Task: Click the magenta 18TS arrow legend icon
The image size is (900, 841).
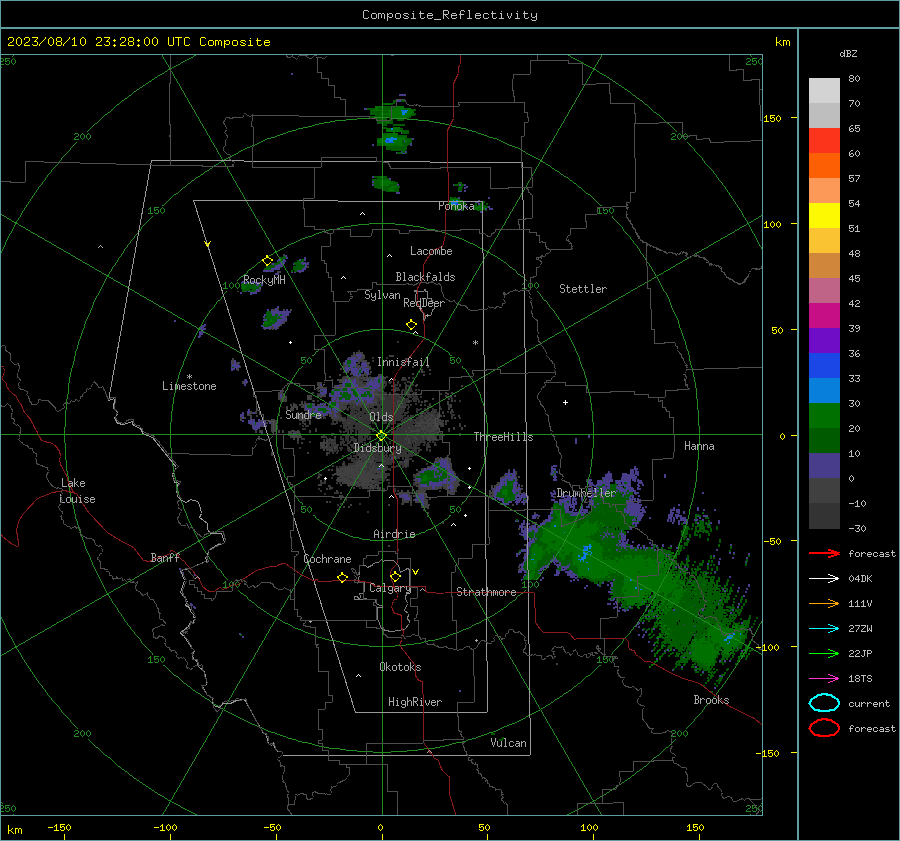Action: (x=824, y=679)
